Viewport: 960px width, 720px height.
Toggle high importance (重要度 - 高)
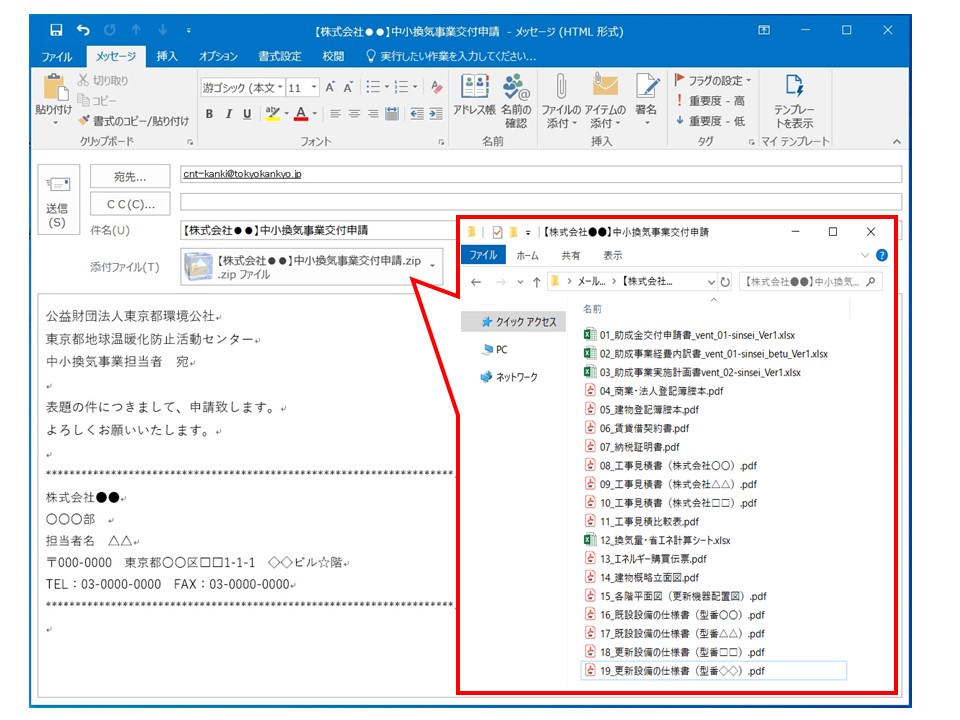click(711, 101)
